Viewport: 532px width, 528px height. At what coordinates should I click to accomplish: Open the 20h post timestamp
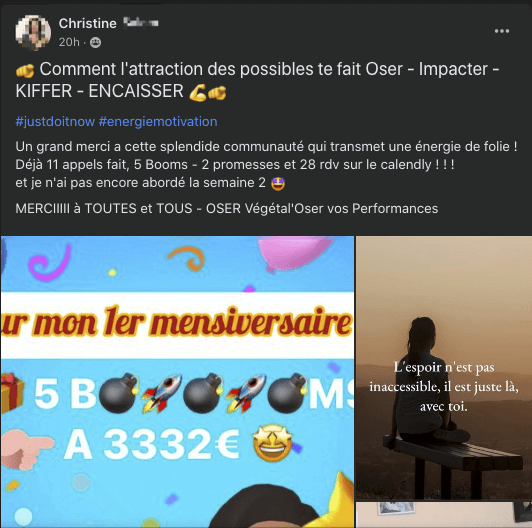click(69, 42)
